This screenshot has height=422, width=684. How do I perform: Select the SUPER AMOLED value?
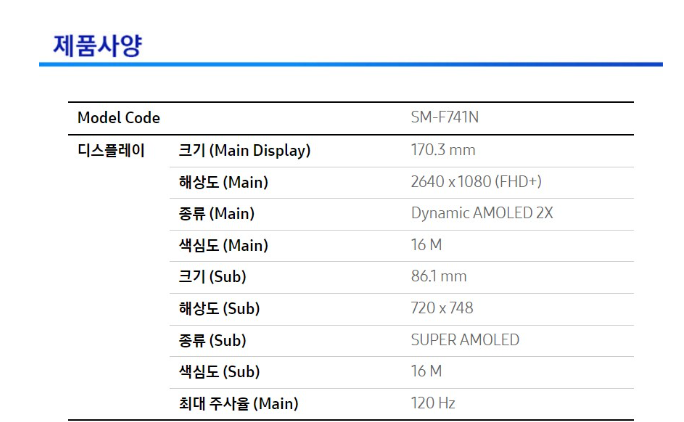point(465,340)
